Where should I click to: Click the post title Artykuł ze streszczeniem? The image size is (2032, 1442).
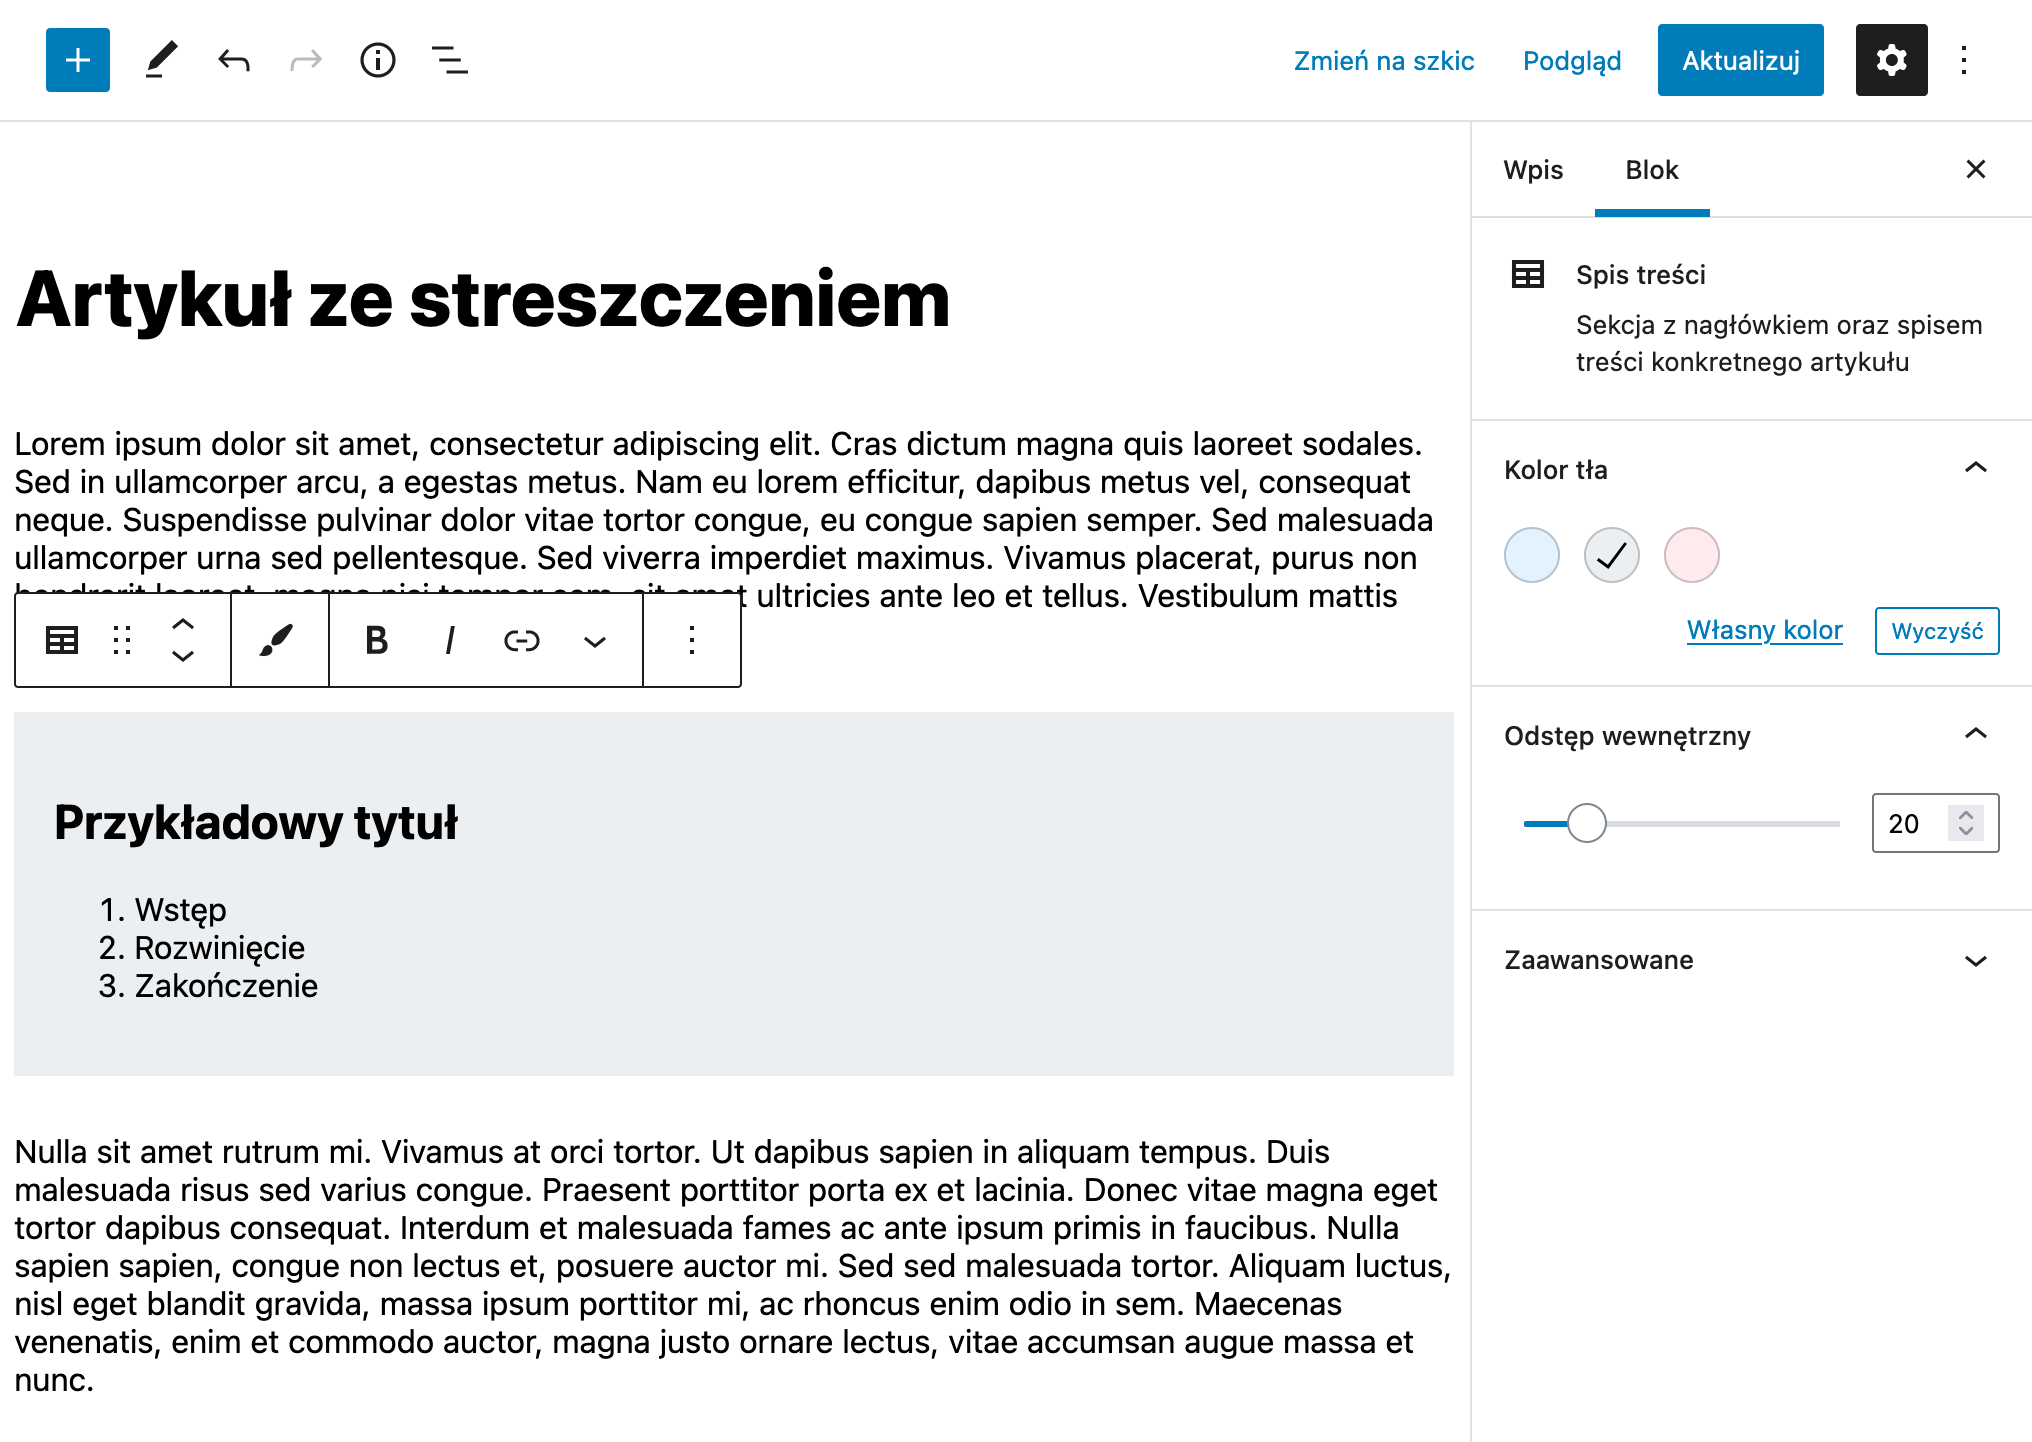[483, 300]
